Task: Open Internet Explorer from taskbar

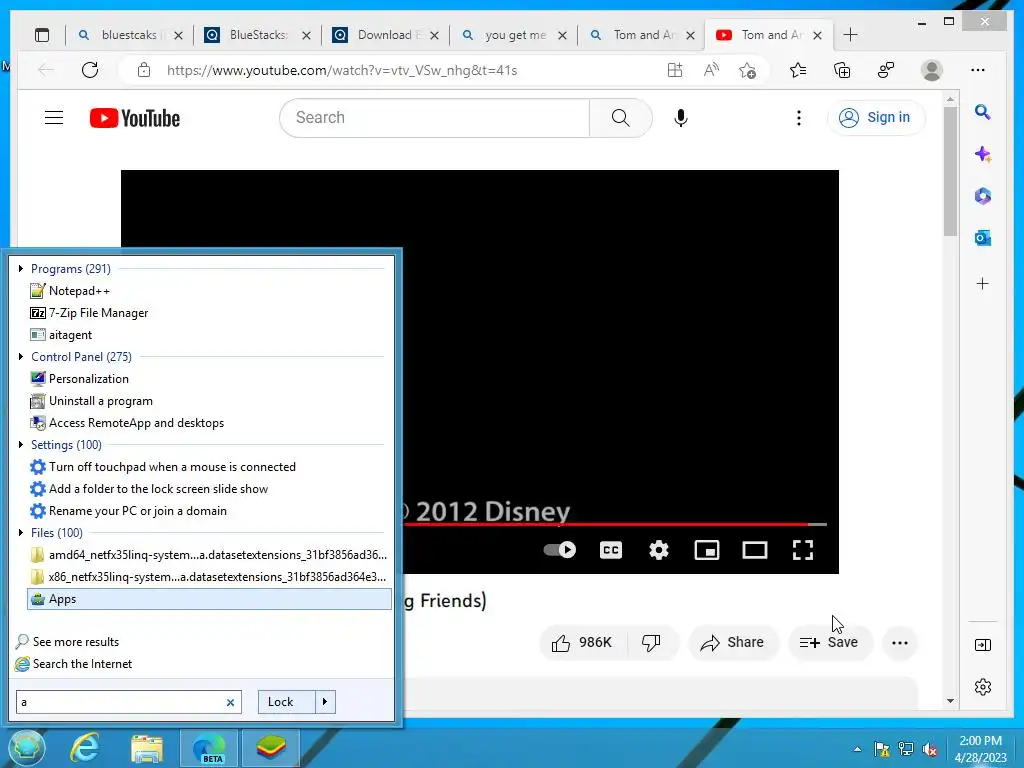Action: [85, 748]
